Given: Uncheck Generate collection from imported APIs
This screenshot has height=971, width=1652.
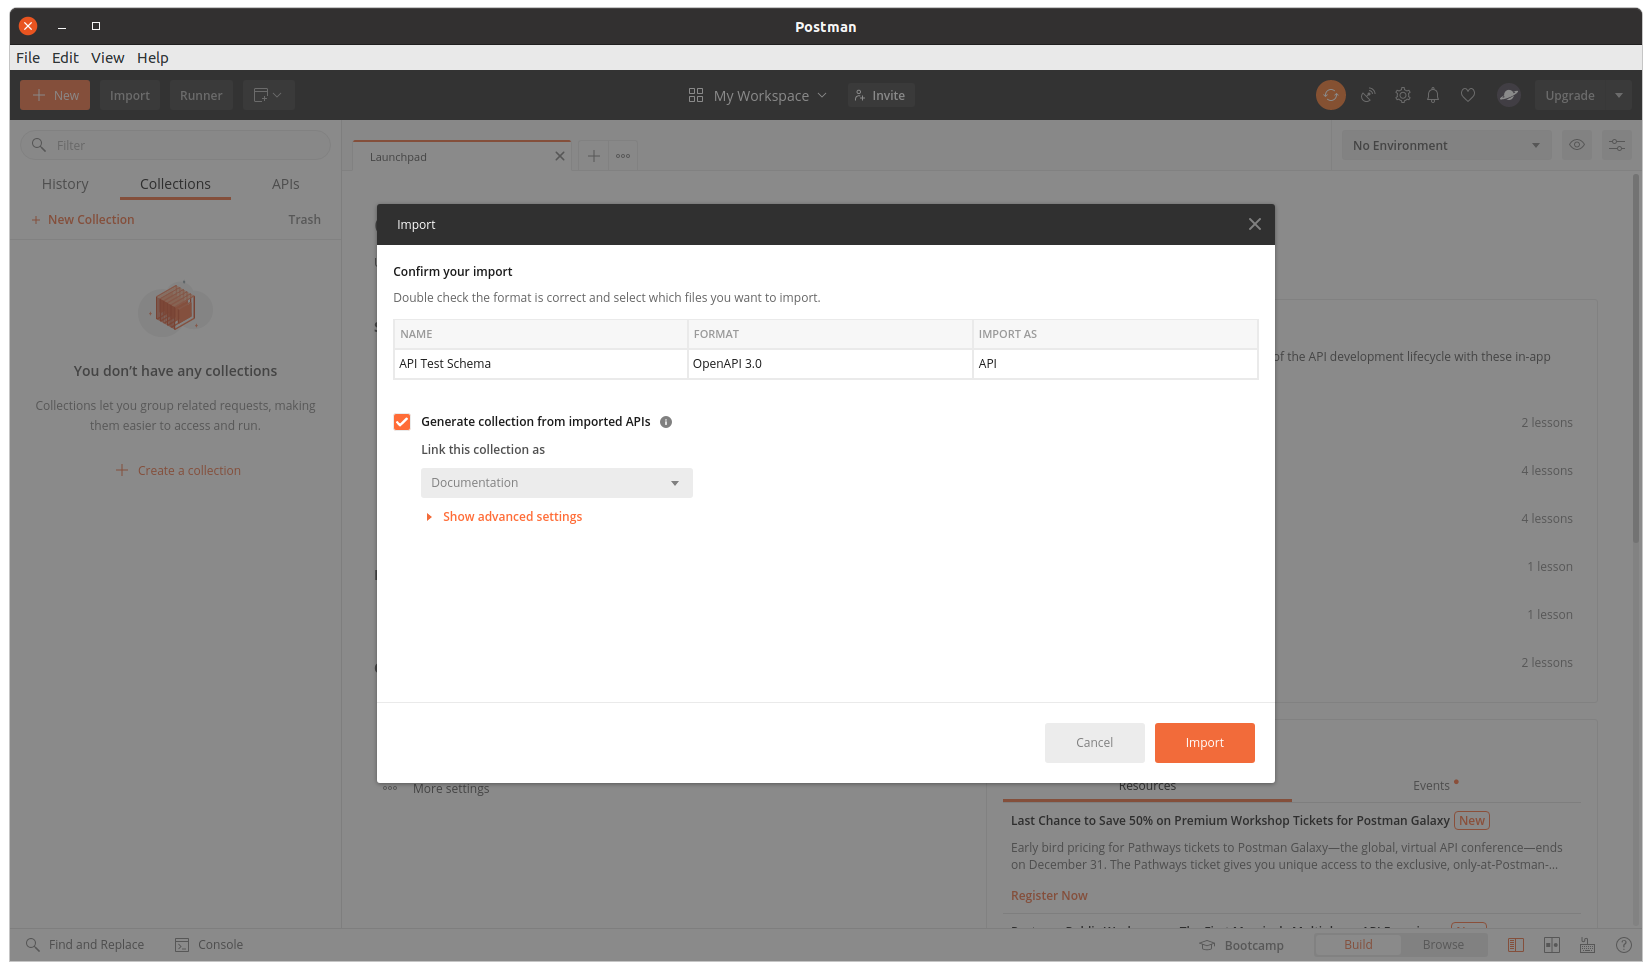Looking at the screenshot, I should coord(402,422).
